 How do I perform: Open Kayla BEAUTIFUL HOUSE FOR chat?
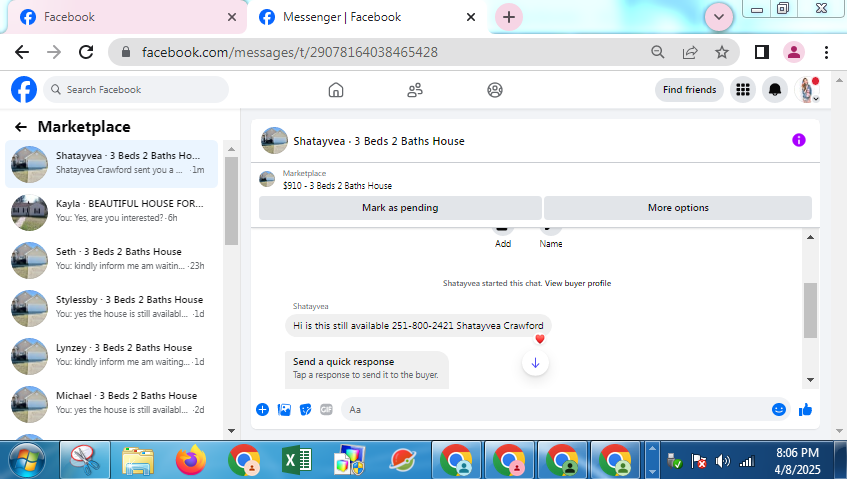coord(112,212)
